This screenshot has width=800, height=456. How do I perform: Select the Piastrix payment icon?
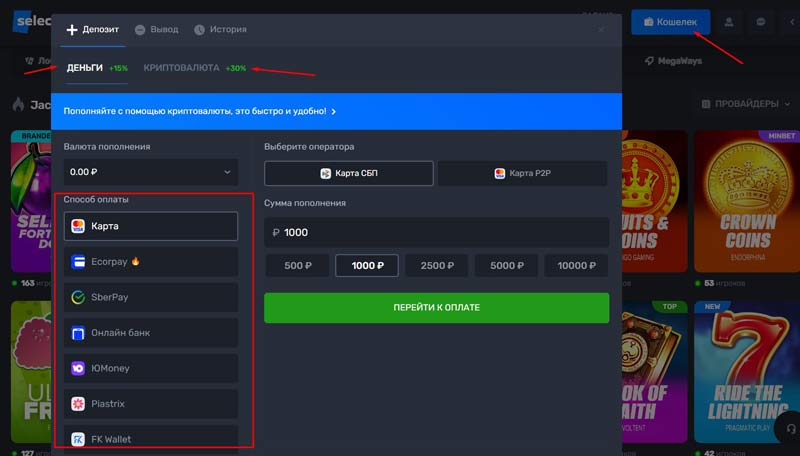point(78,403)
